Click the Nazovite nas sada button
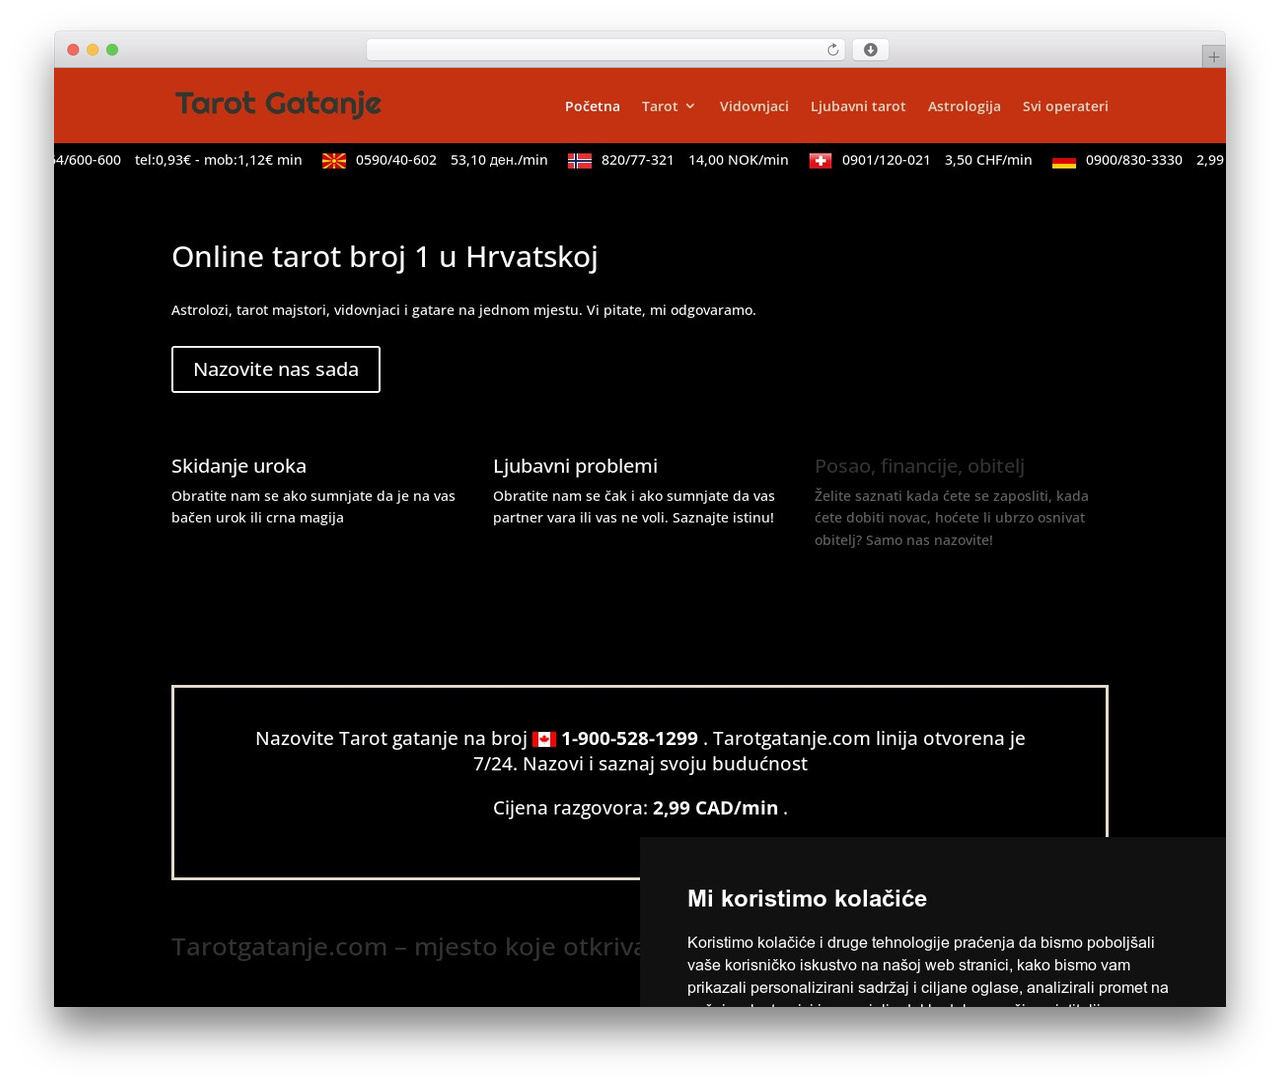 tap(276, 369)
